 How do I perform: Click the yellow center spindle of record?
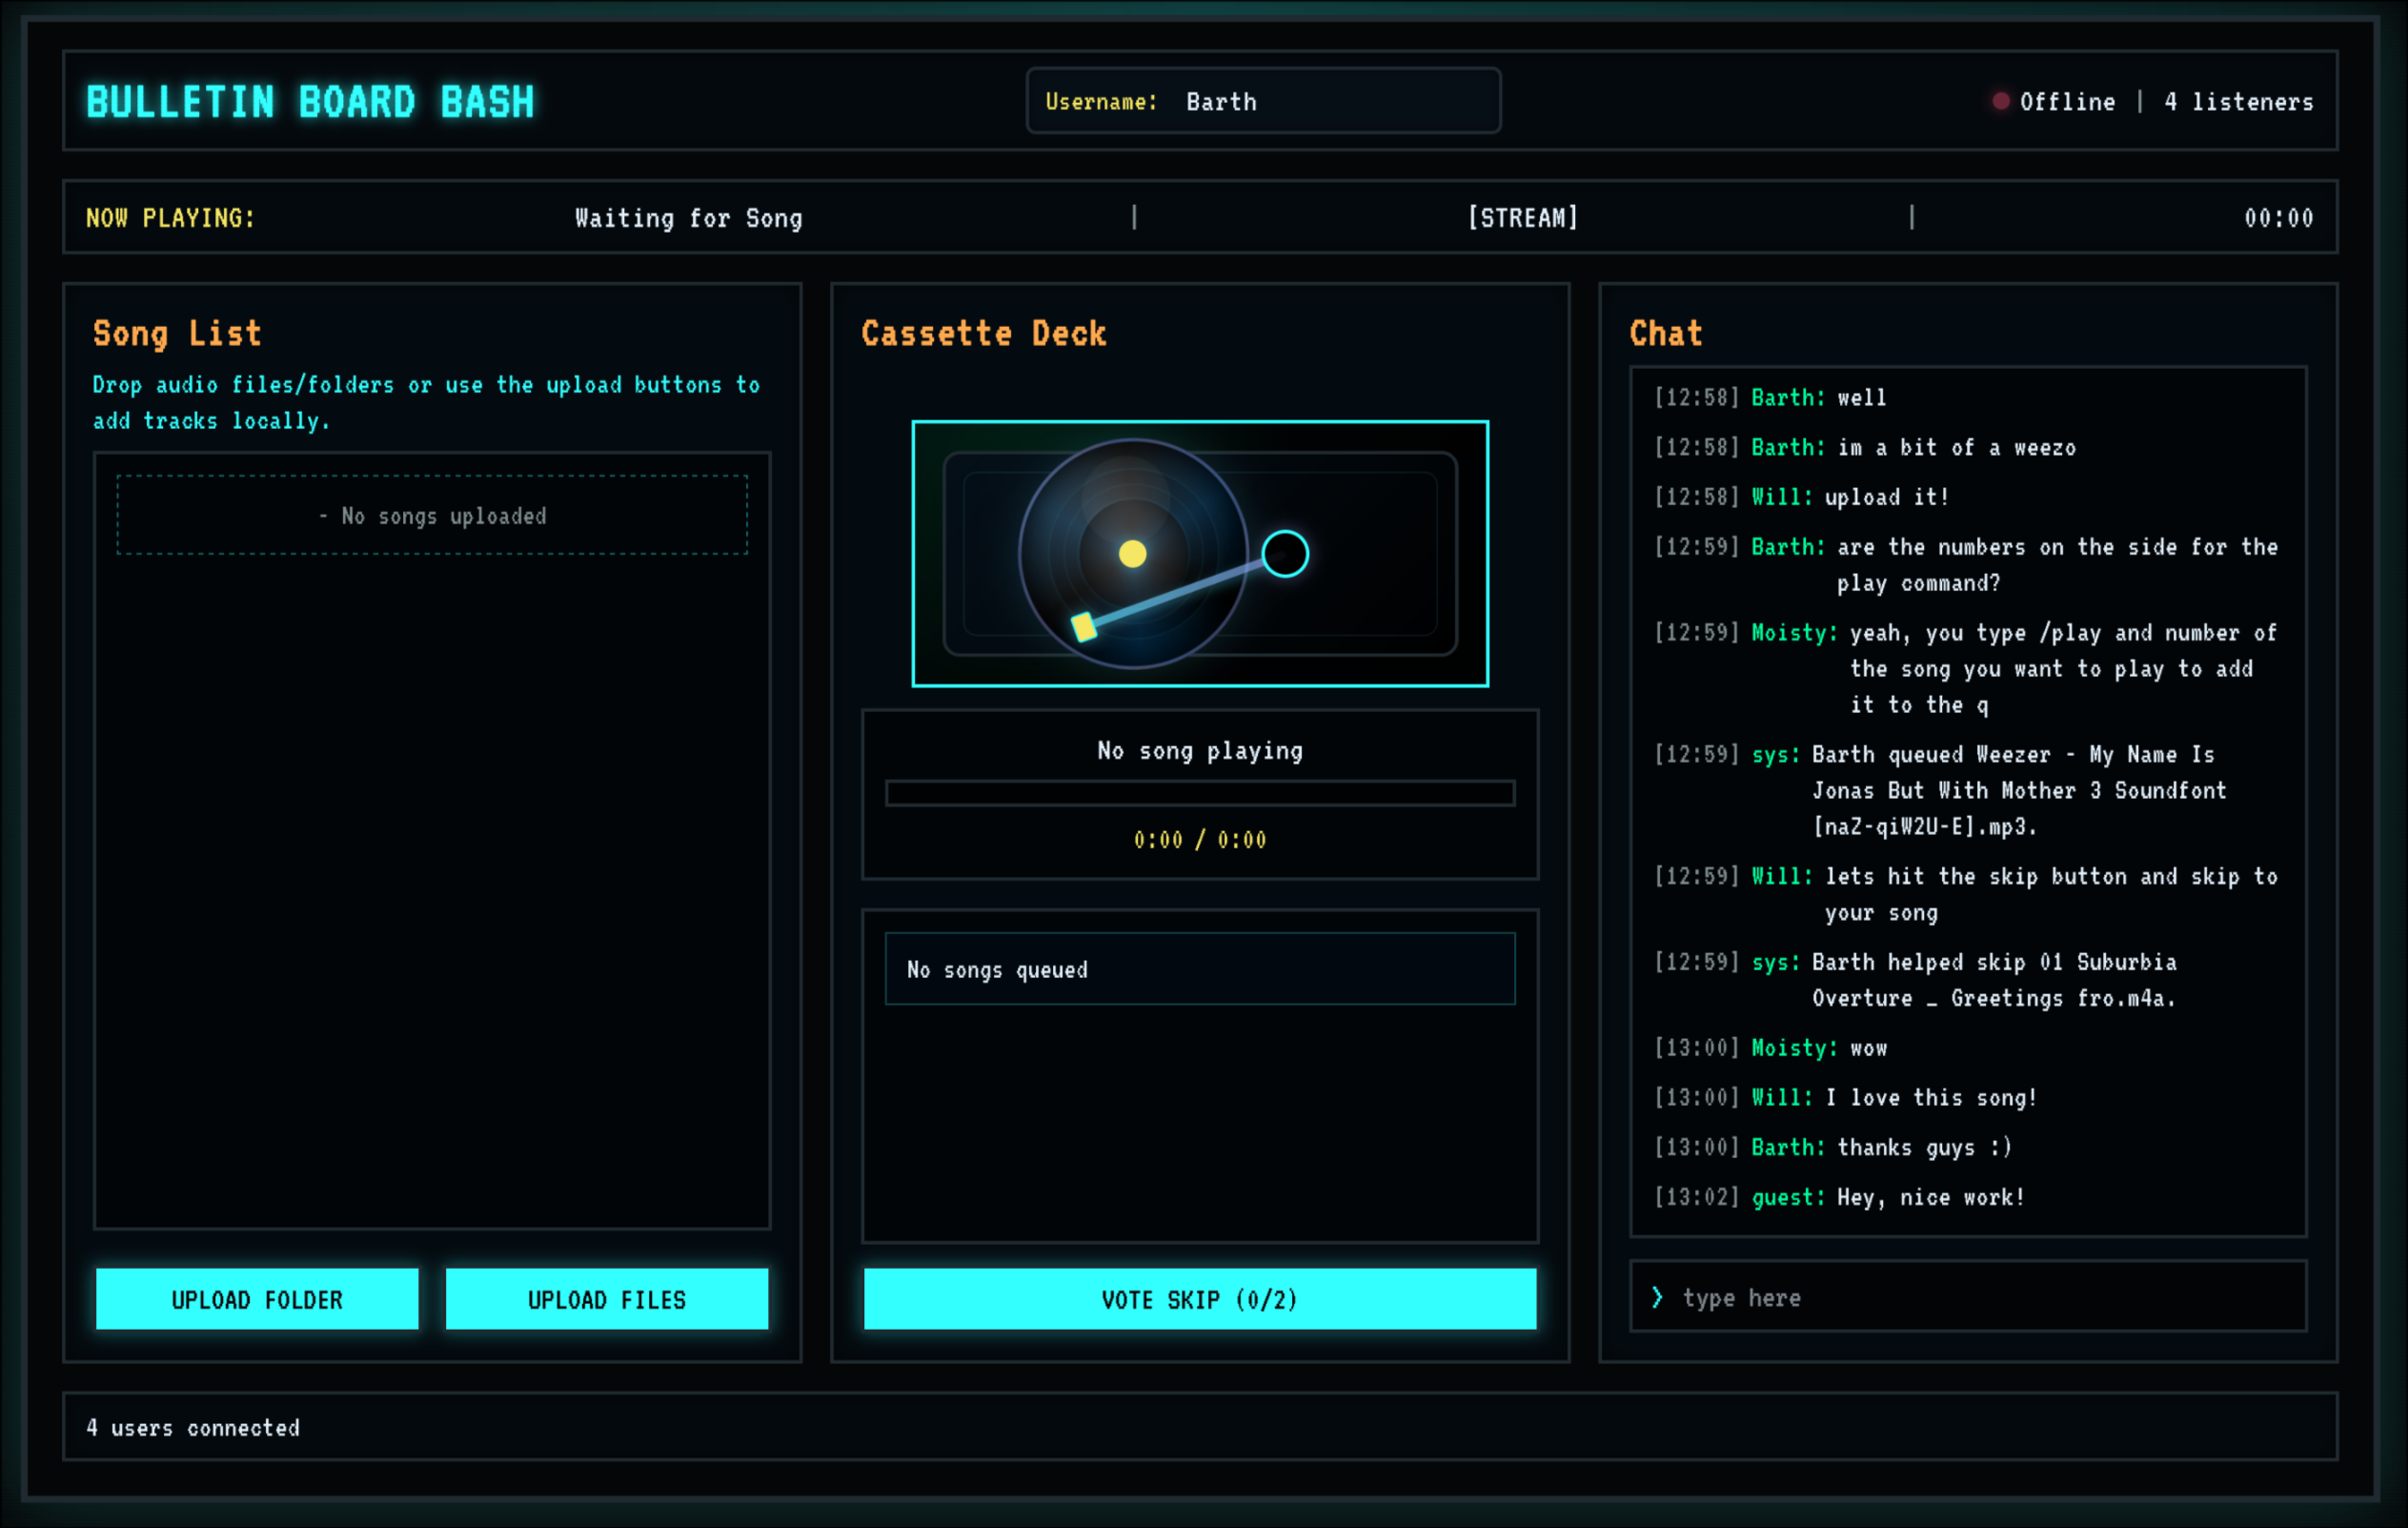click(x=1132, y=554)
